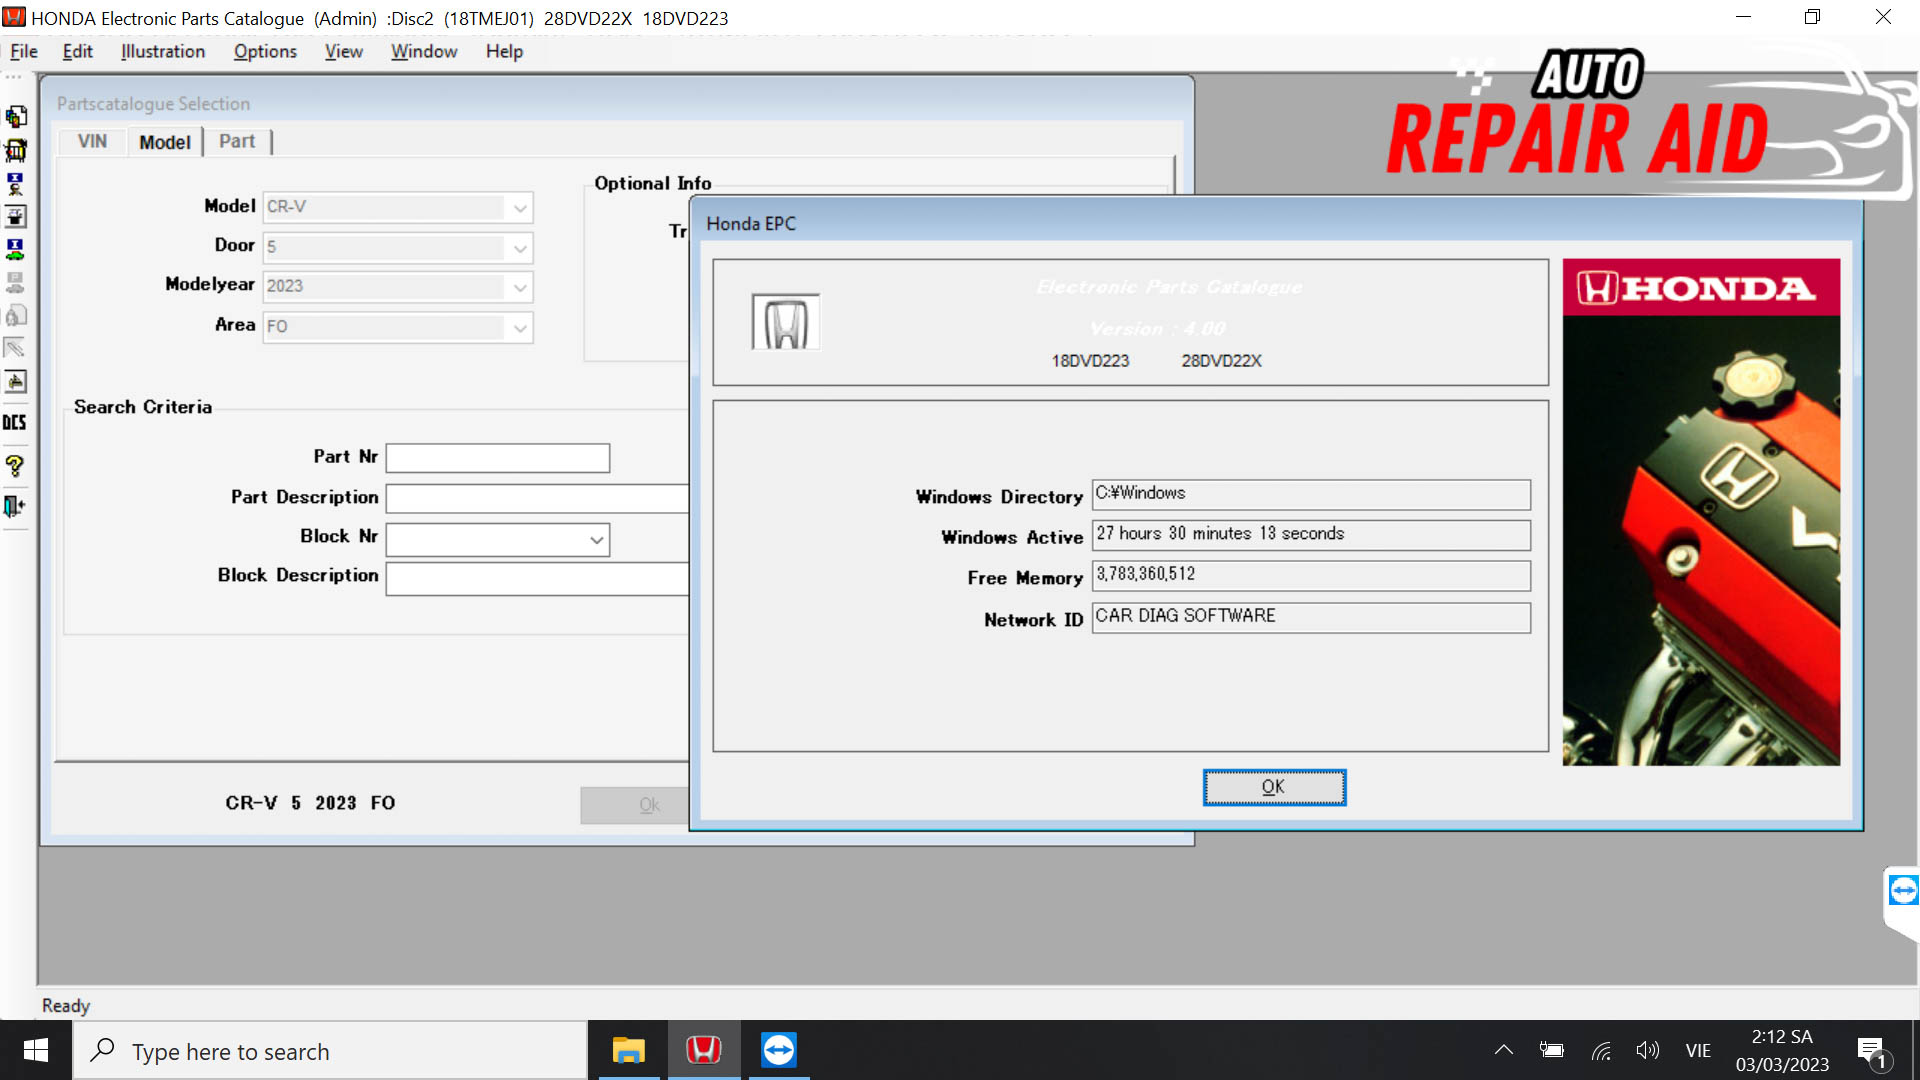Switch to the VIN tab
This screenshot has height=1080, width=1920.
click(x=92, y=142)
